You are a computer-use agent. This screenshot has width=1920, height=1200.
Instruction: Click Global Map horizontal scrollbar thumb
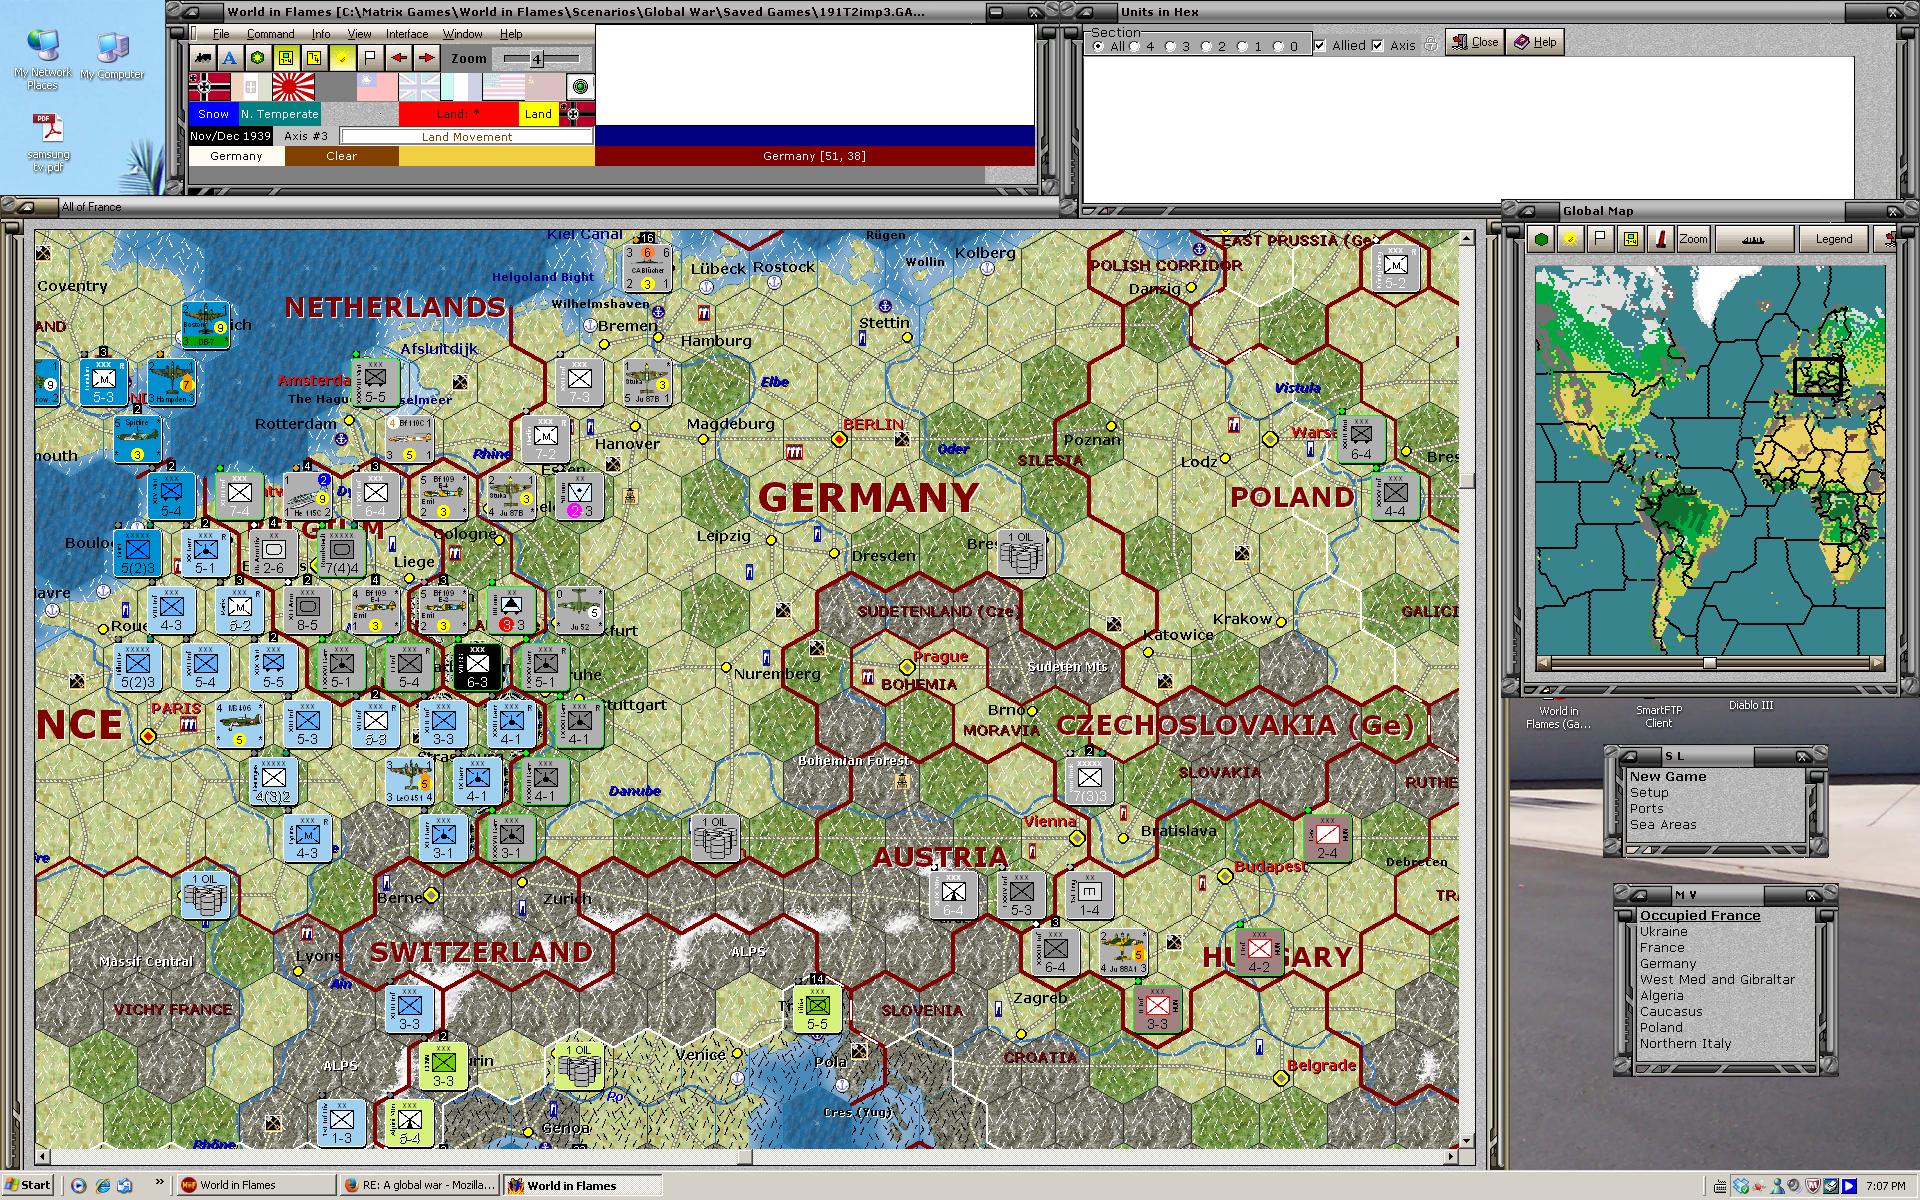[x=1709, y=663]
